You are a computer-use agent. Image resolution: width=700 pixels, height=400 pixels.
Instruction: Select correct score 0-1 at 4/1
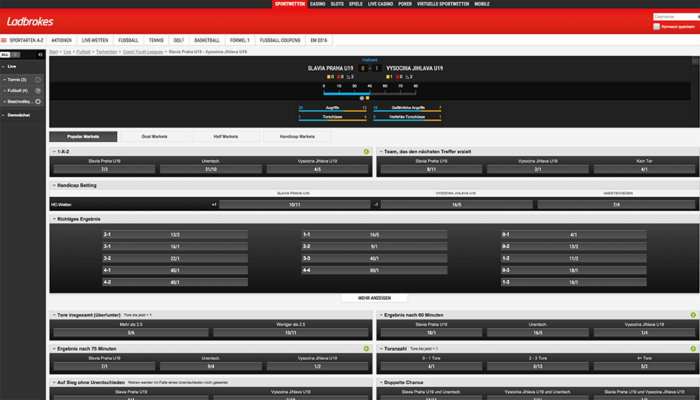[x=574, y=234]
